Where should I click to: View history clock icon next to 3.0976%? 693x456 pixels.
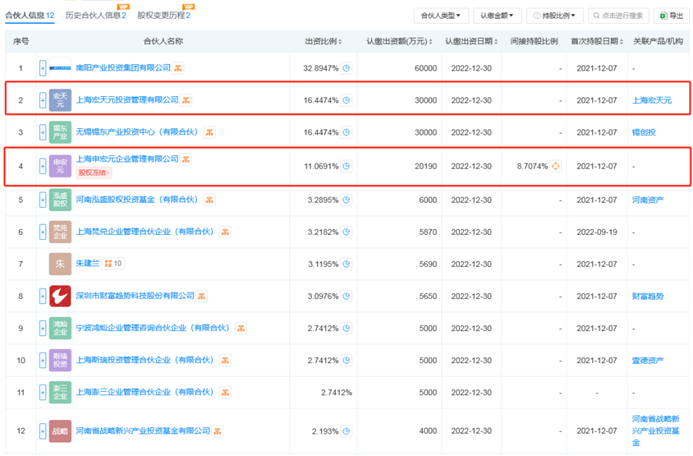pos(346,296)
